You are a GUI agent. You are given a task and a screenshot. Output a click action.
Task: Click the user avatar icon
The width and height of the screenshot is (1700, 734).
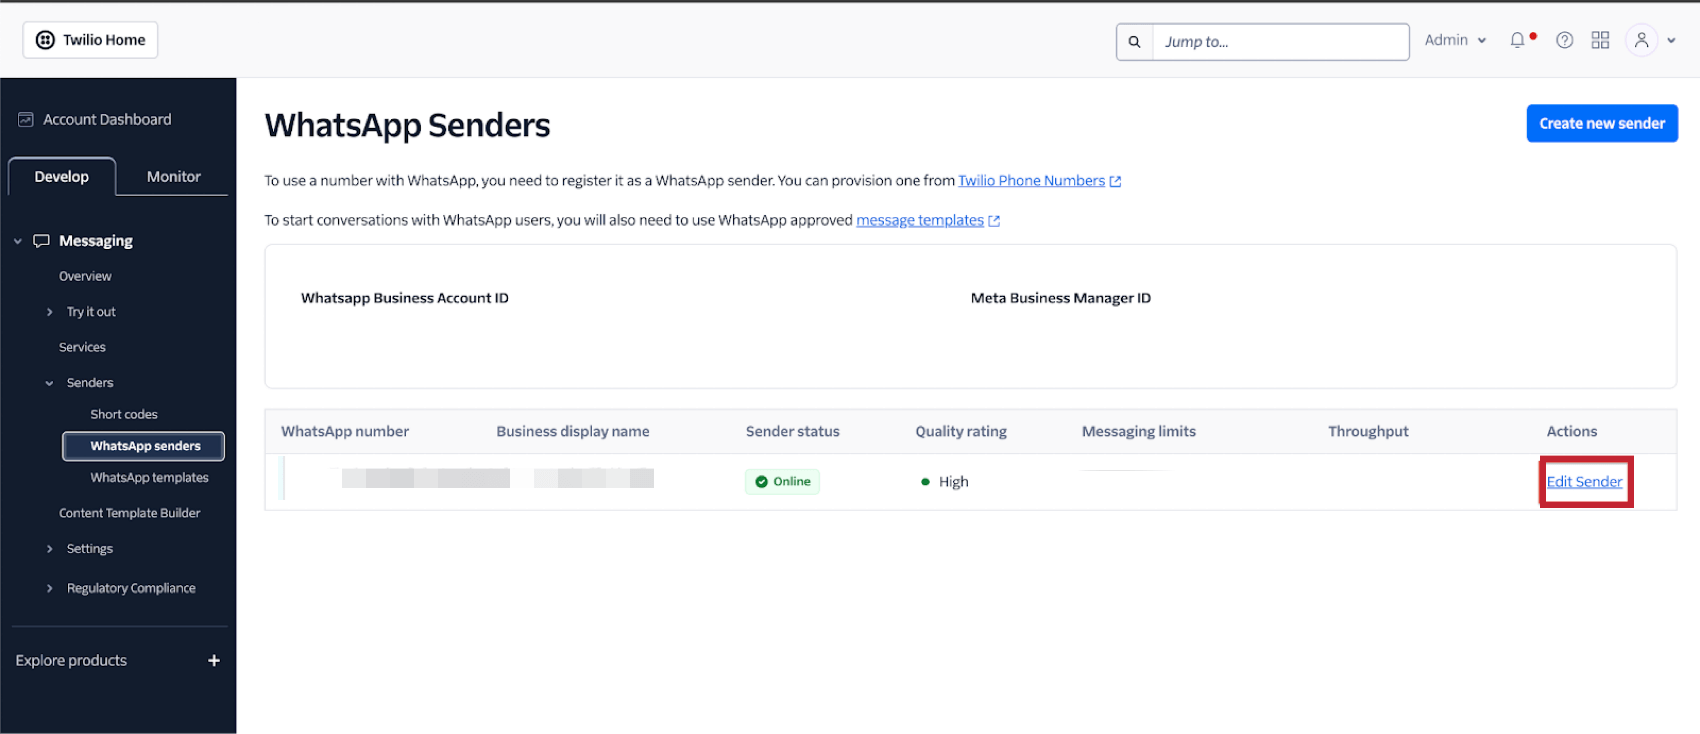tap(1641, 39)
